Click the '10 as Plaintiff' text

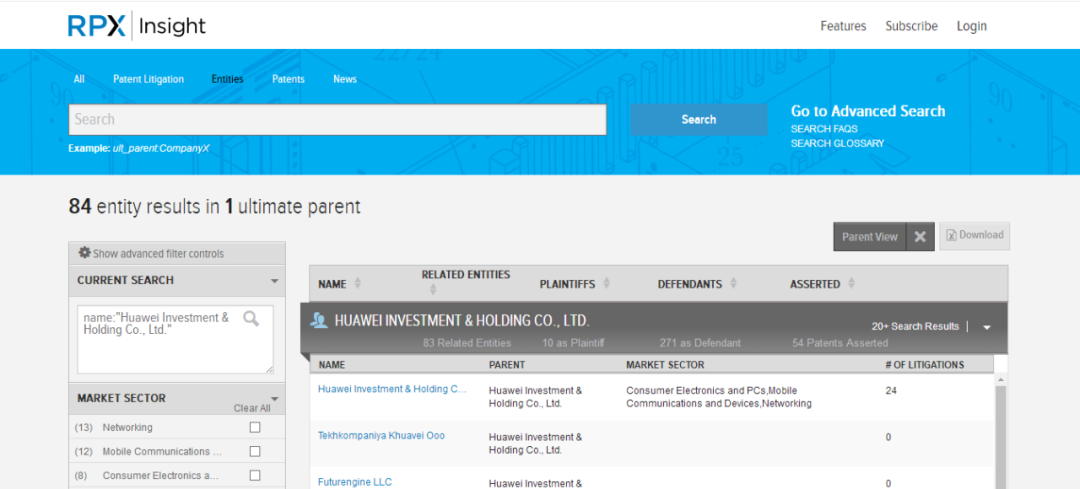[x=571, y=343]
